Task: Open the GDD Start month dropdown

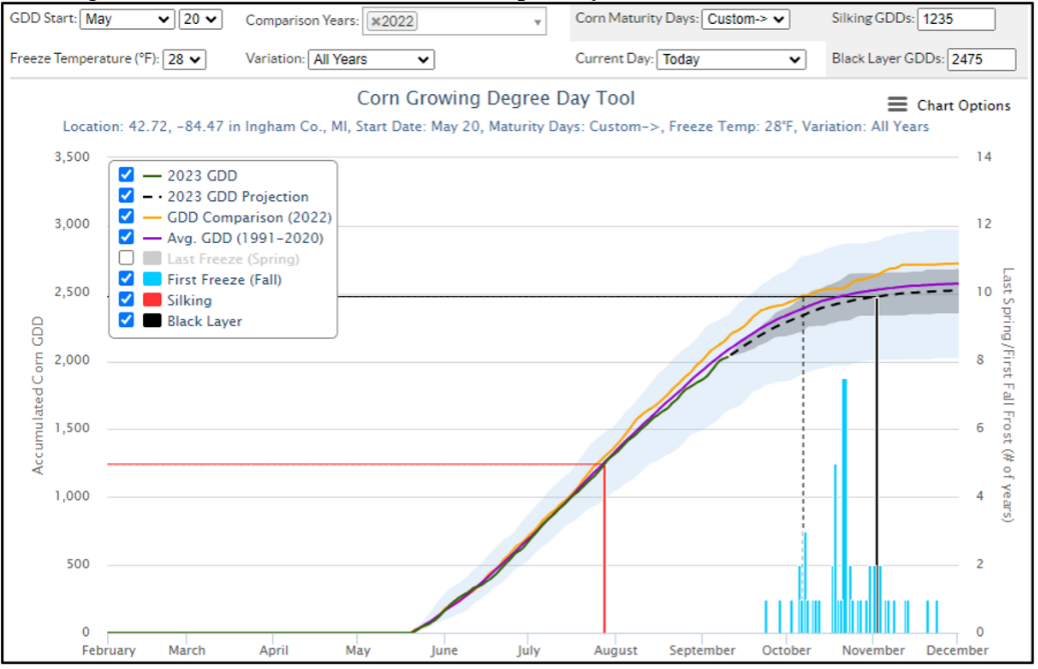Action: pos(126,18)
